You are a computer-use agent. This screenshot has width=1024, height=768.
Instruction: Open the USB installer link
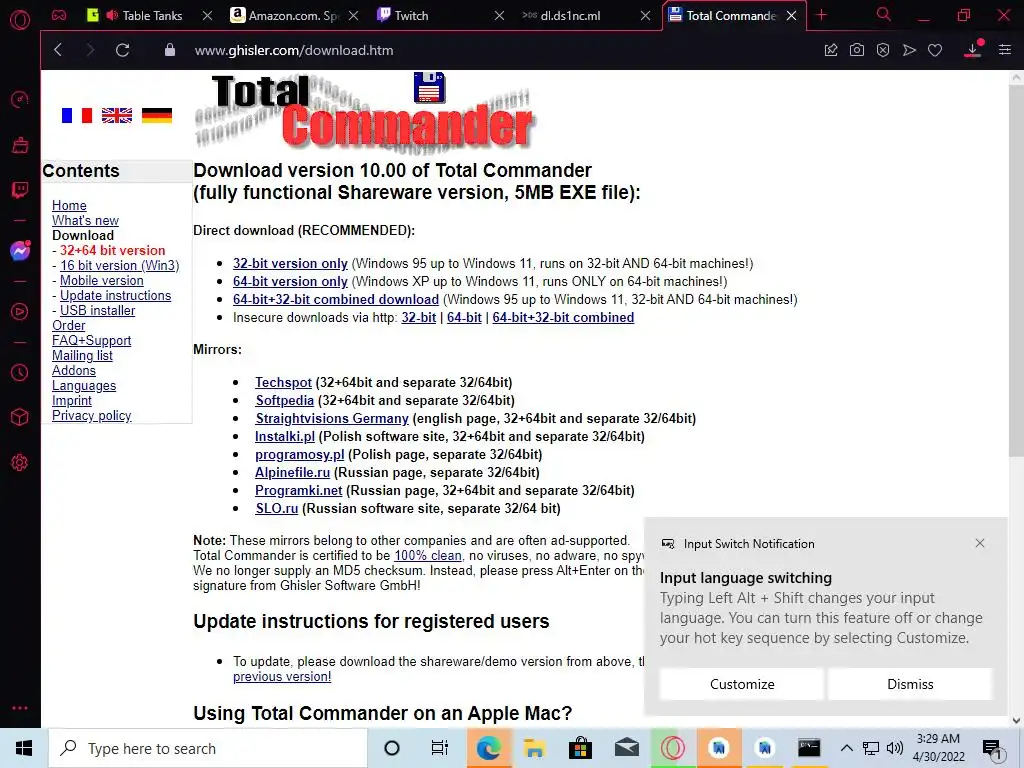click(97, 310)
